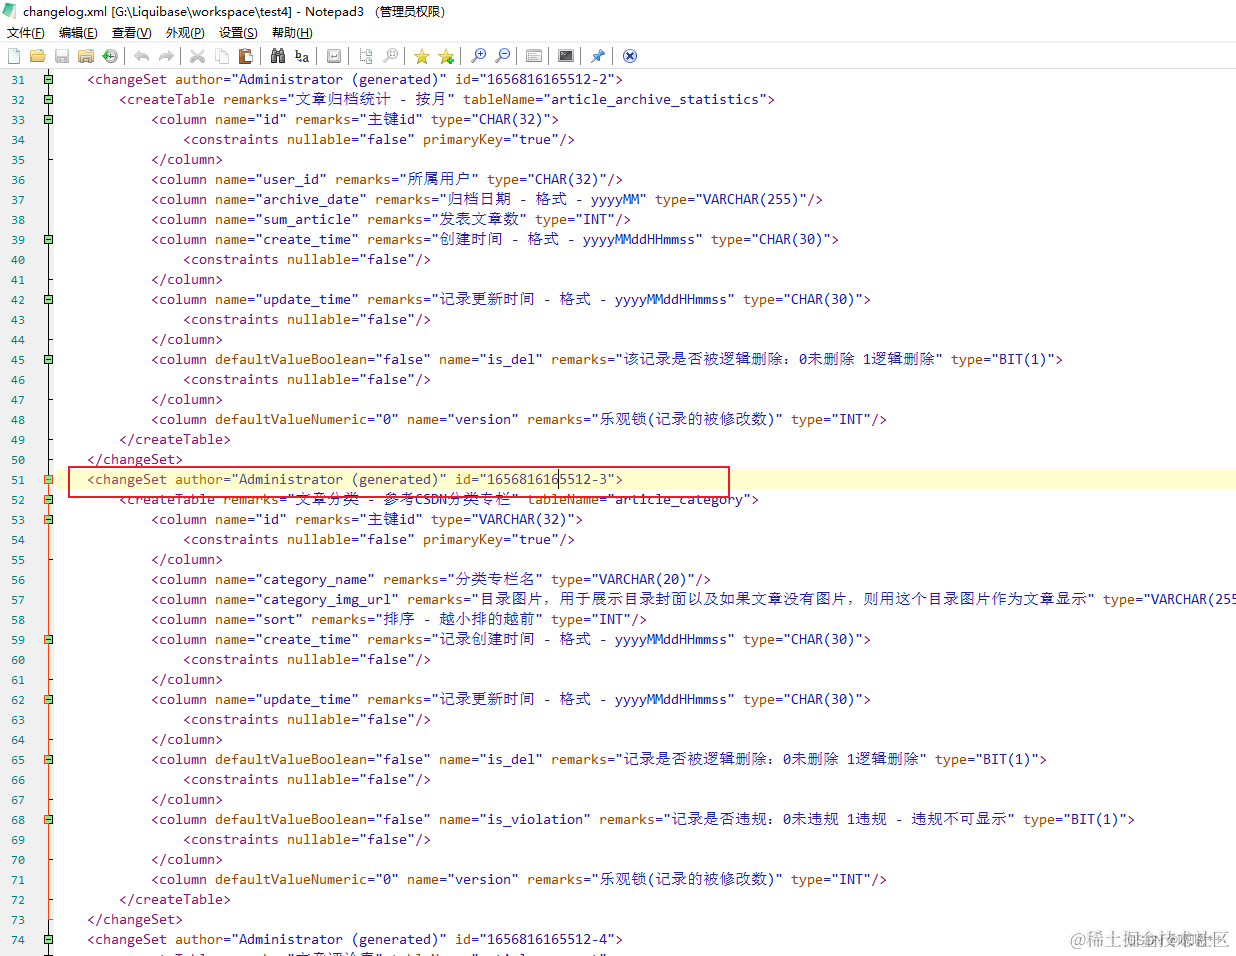The height and width of the screenshot is (956, 1236).
Task: Click the Save As toolbar icon
Action: [86, 56]
